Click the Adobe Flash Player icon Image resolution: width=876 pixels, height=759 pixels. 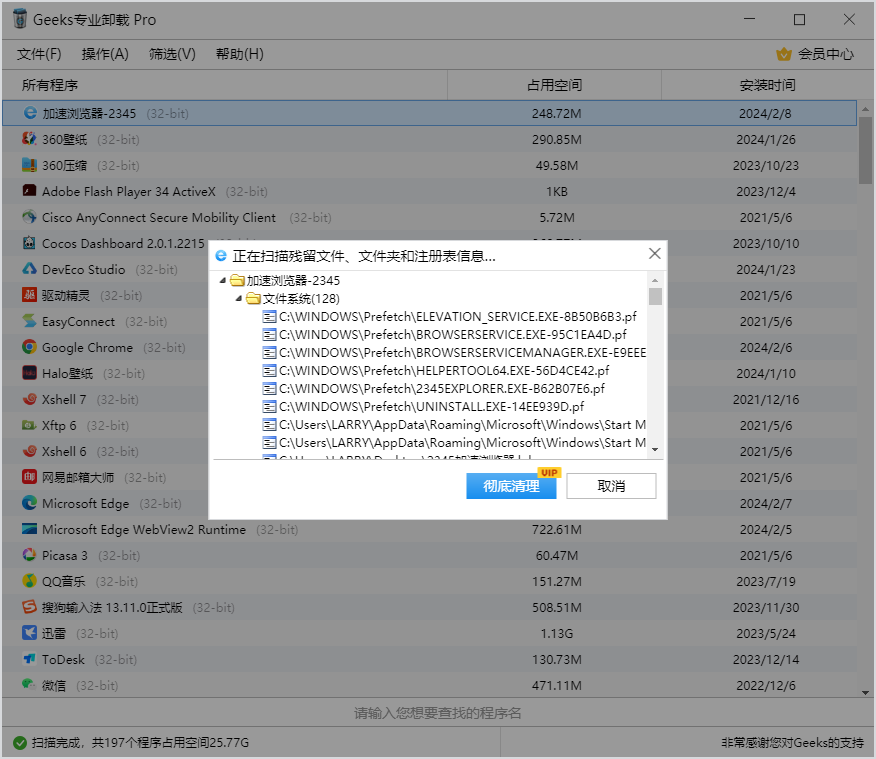tap(29, 191)
